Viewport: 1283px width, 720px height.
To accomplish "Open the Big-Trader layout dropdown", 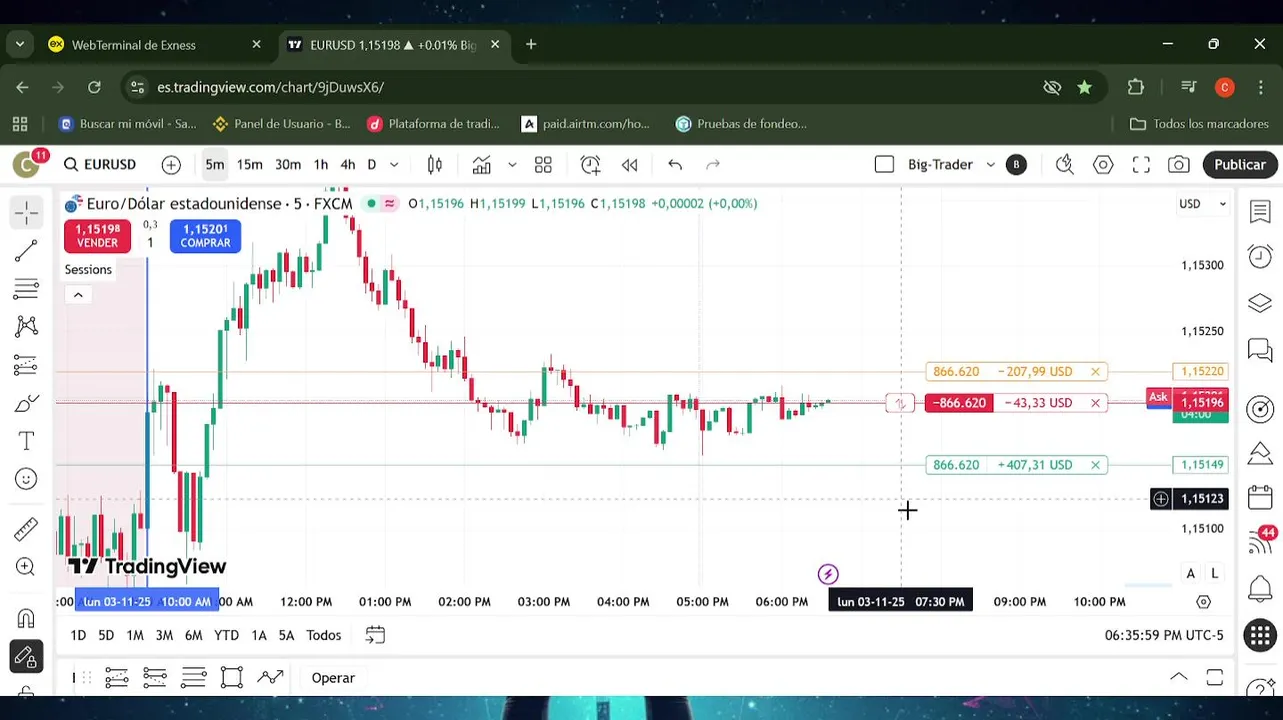I will pos(951,164).
